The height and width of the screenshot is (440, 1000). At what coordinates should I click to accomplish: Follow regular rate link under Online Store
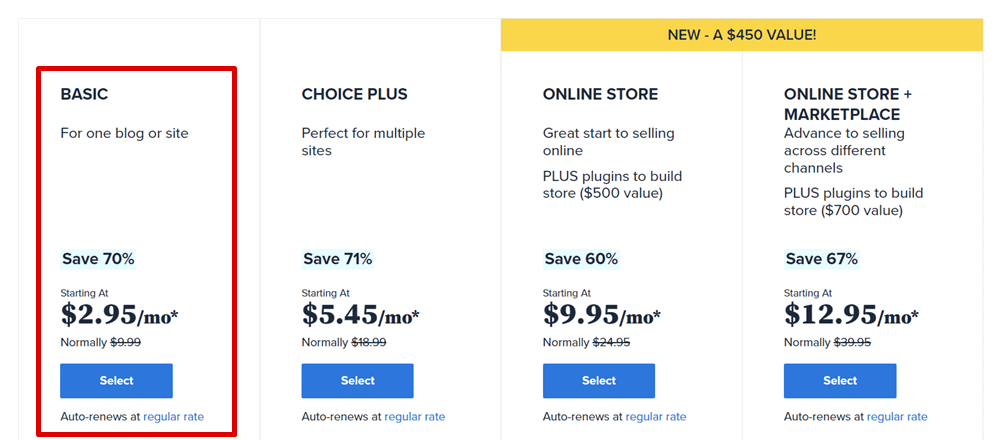[x=656, y=417]
